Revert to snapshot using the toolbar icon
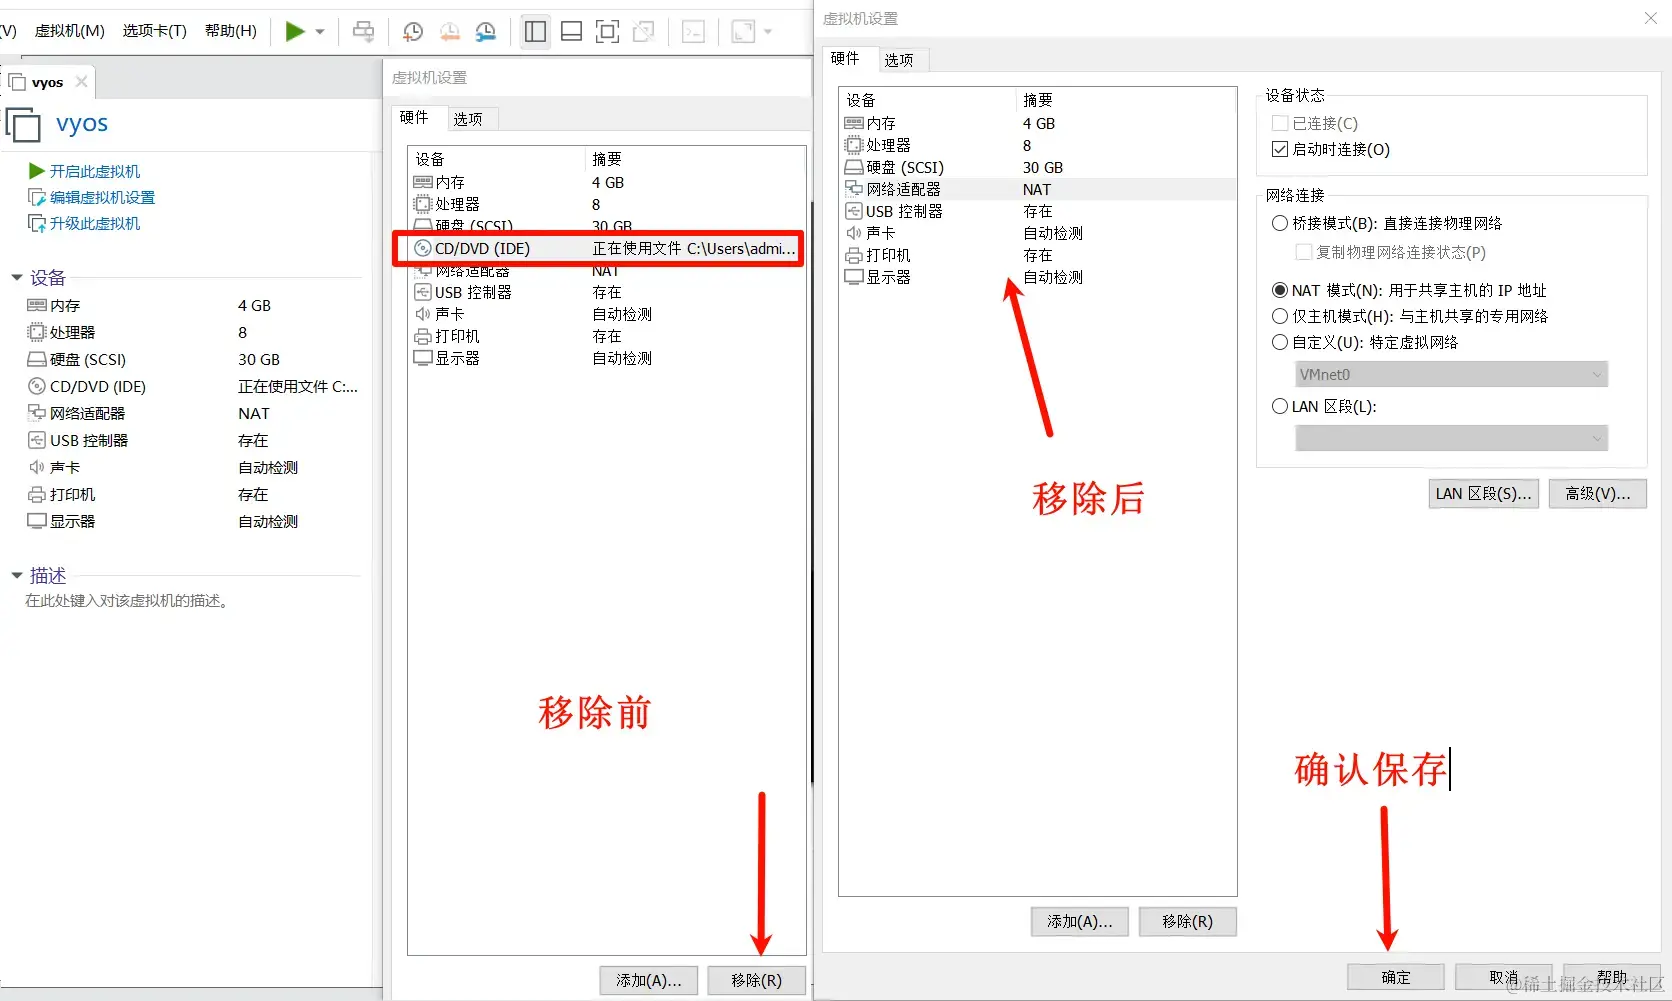This screenshot has height=1001, width=1672. [449, 32]
